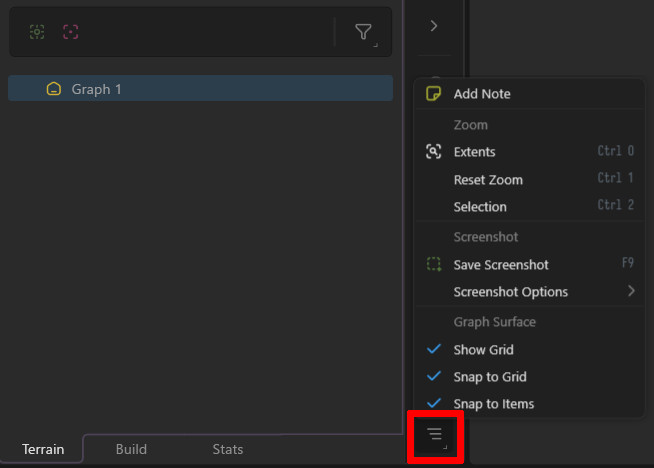Open the Build tab
The image size is (654, 468).
[131, 449]
